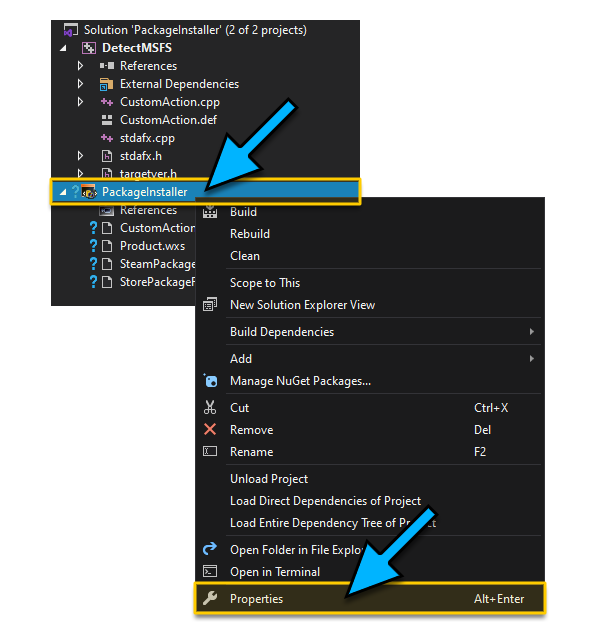Choose Open Folder in File Explorer
Image resolution: width=597 pixels, height=633 pixels.
tap(297, 550)
